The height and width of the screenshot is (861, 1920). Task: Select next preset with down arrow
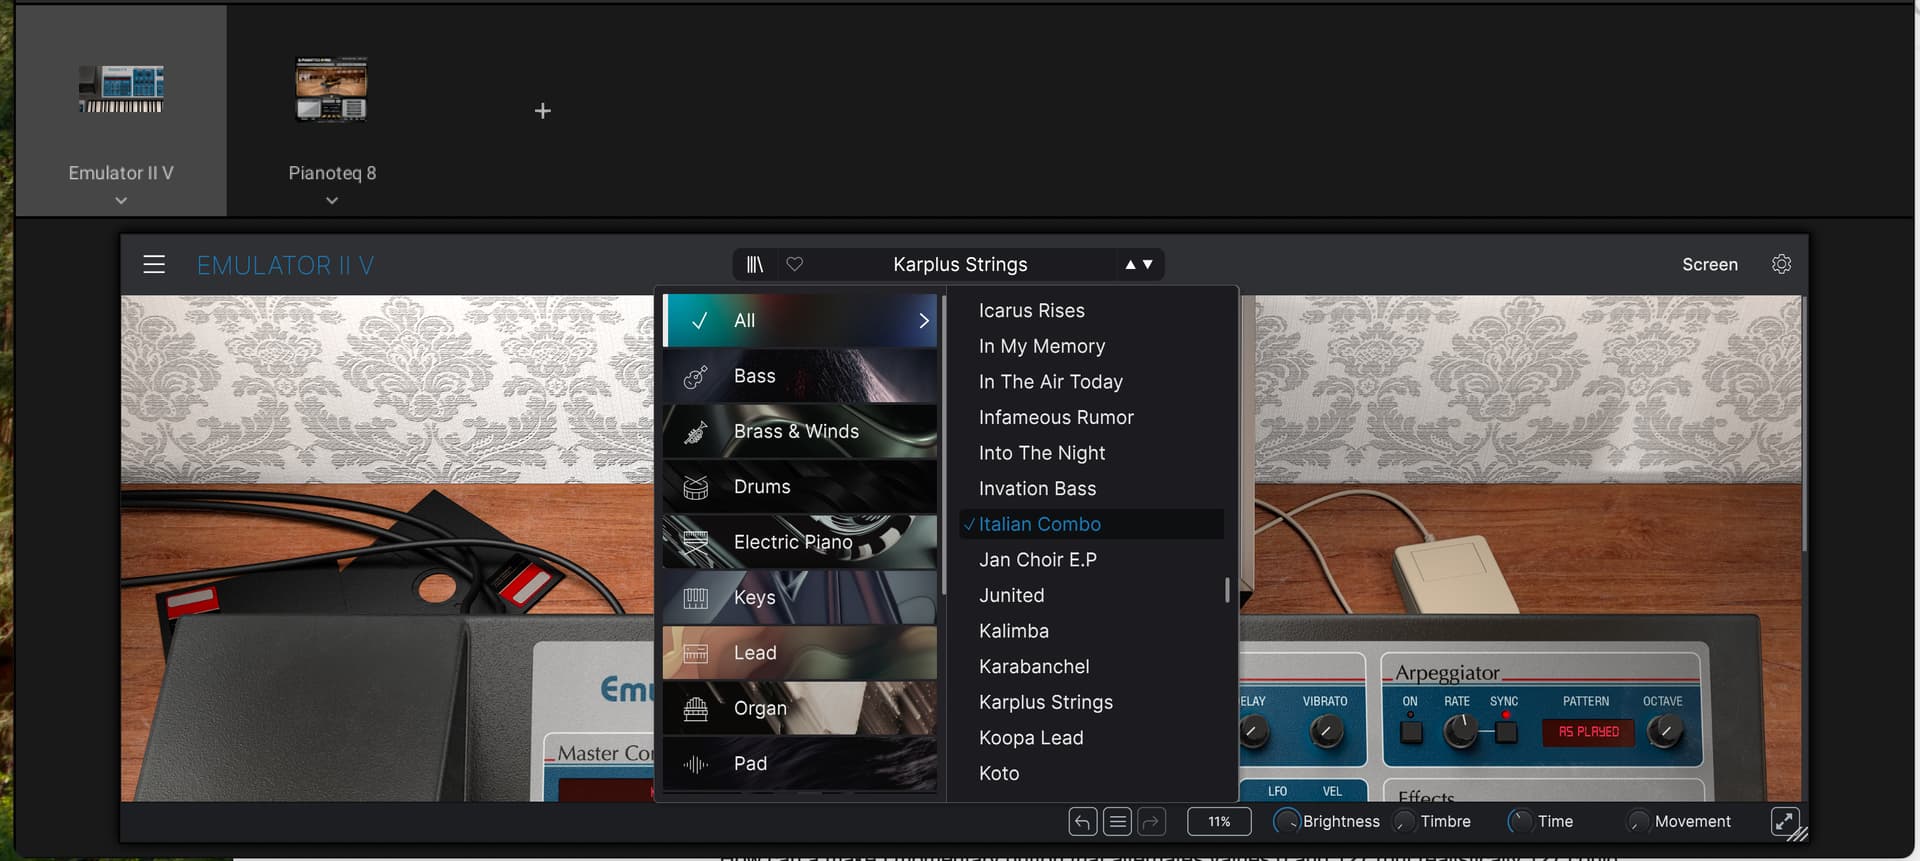coord(1148,265)
